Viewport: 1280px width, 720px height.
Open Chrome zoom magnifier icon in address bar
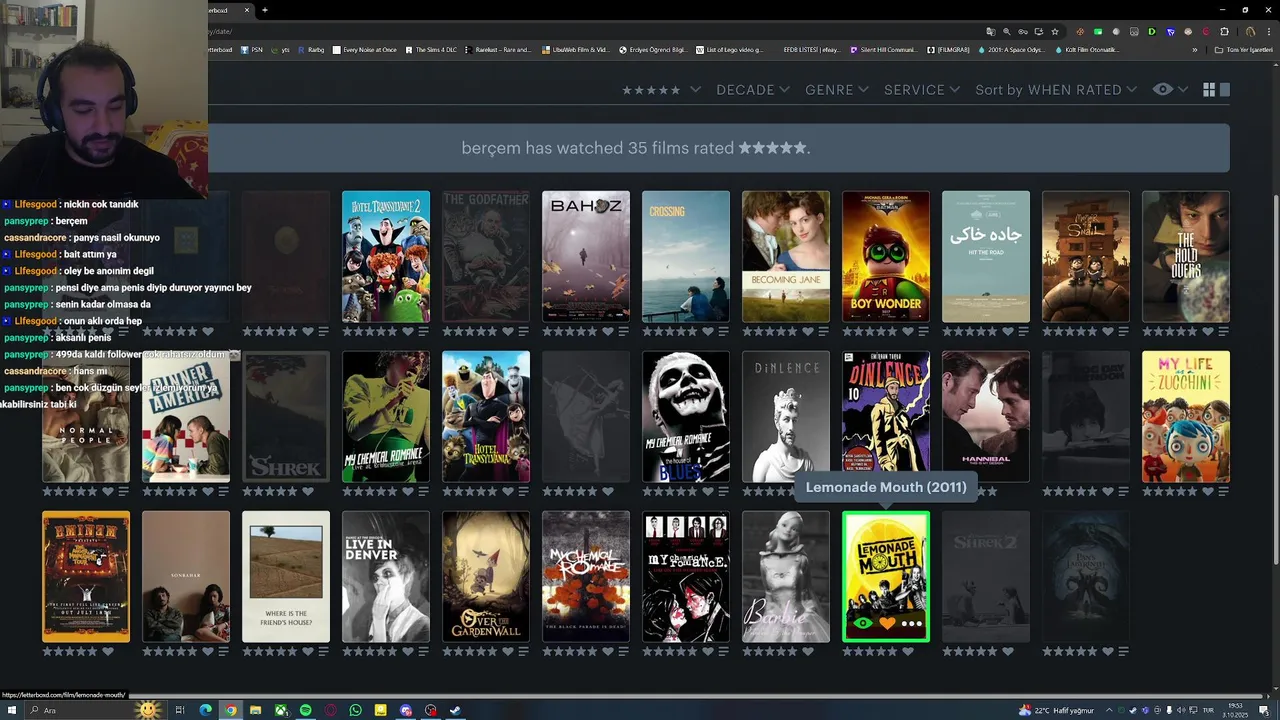pyautogui.click(x=1006, y=31)
